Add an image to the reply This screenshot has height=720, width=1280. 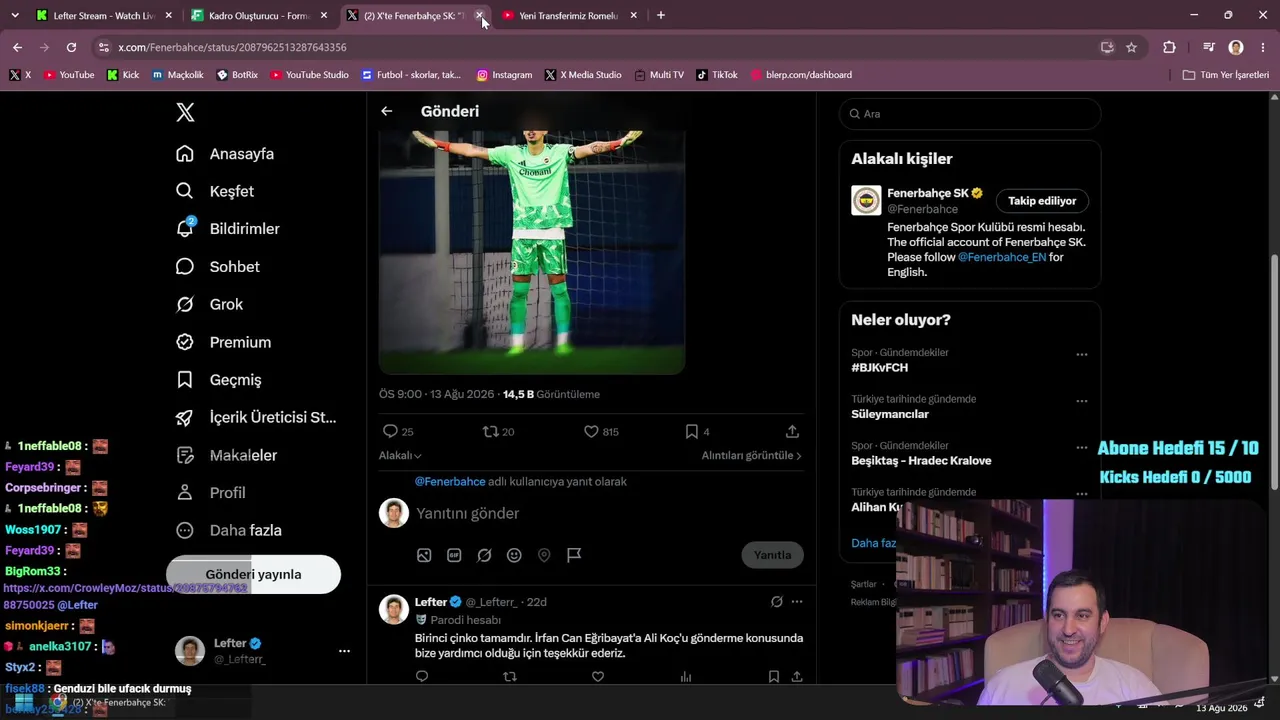coord(424,555)
